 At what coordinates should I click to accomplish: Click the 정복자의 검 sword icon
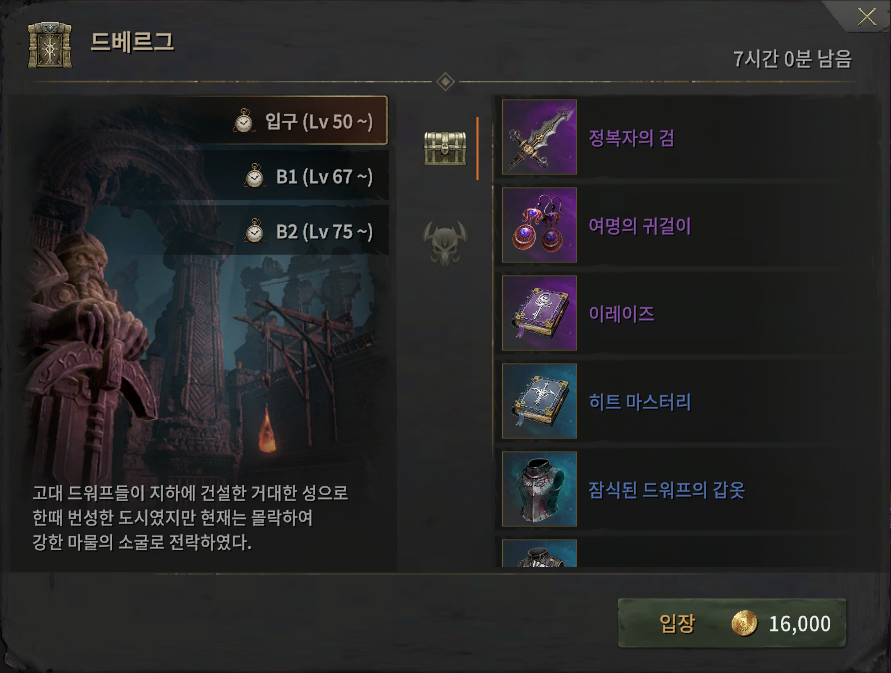point(539,137)
